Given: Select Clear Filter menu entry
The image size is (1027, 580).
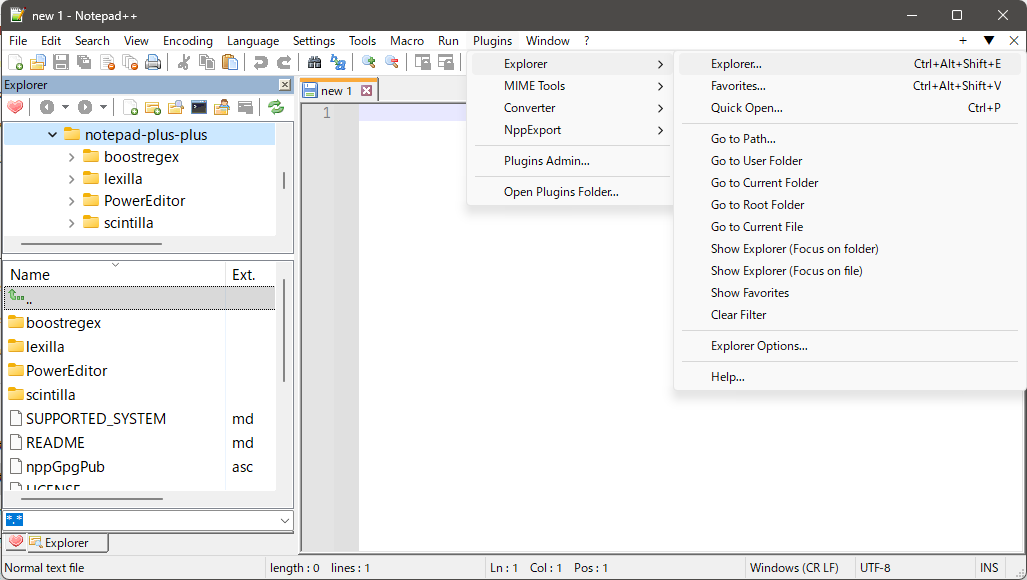Looking at the screenshot, I should pos(850,315).
